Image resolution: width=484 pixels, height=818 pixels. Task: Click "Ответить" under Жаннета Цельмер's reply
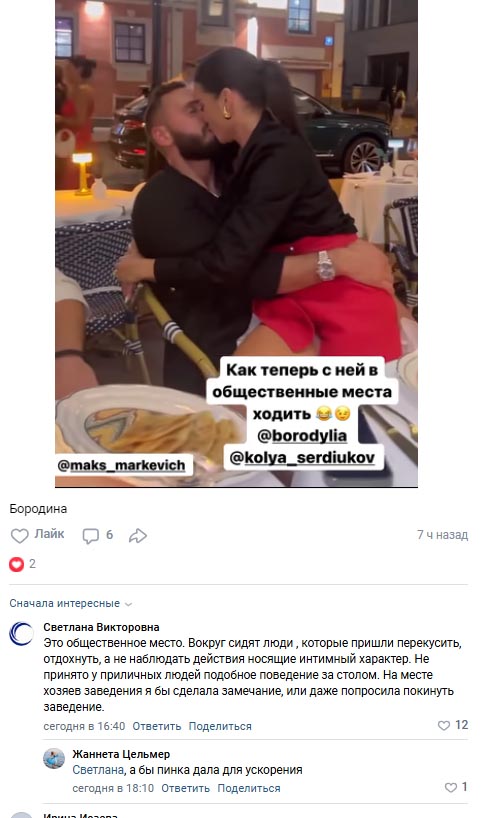(185, 788)
